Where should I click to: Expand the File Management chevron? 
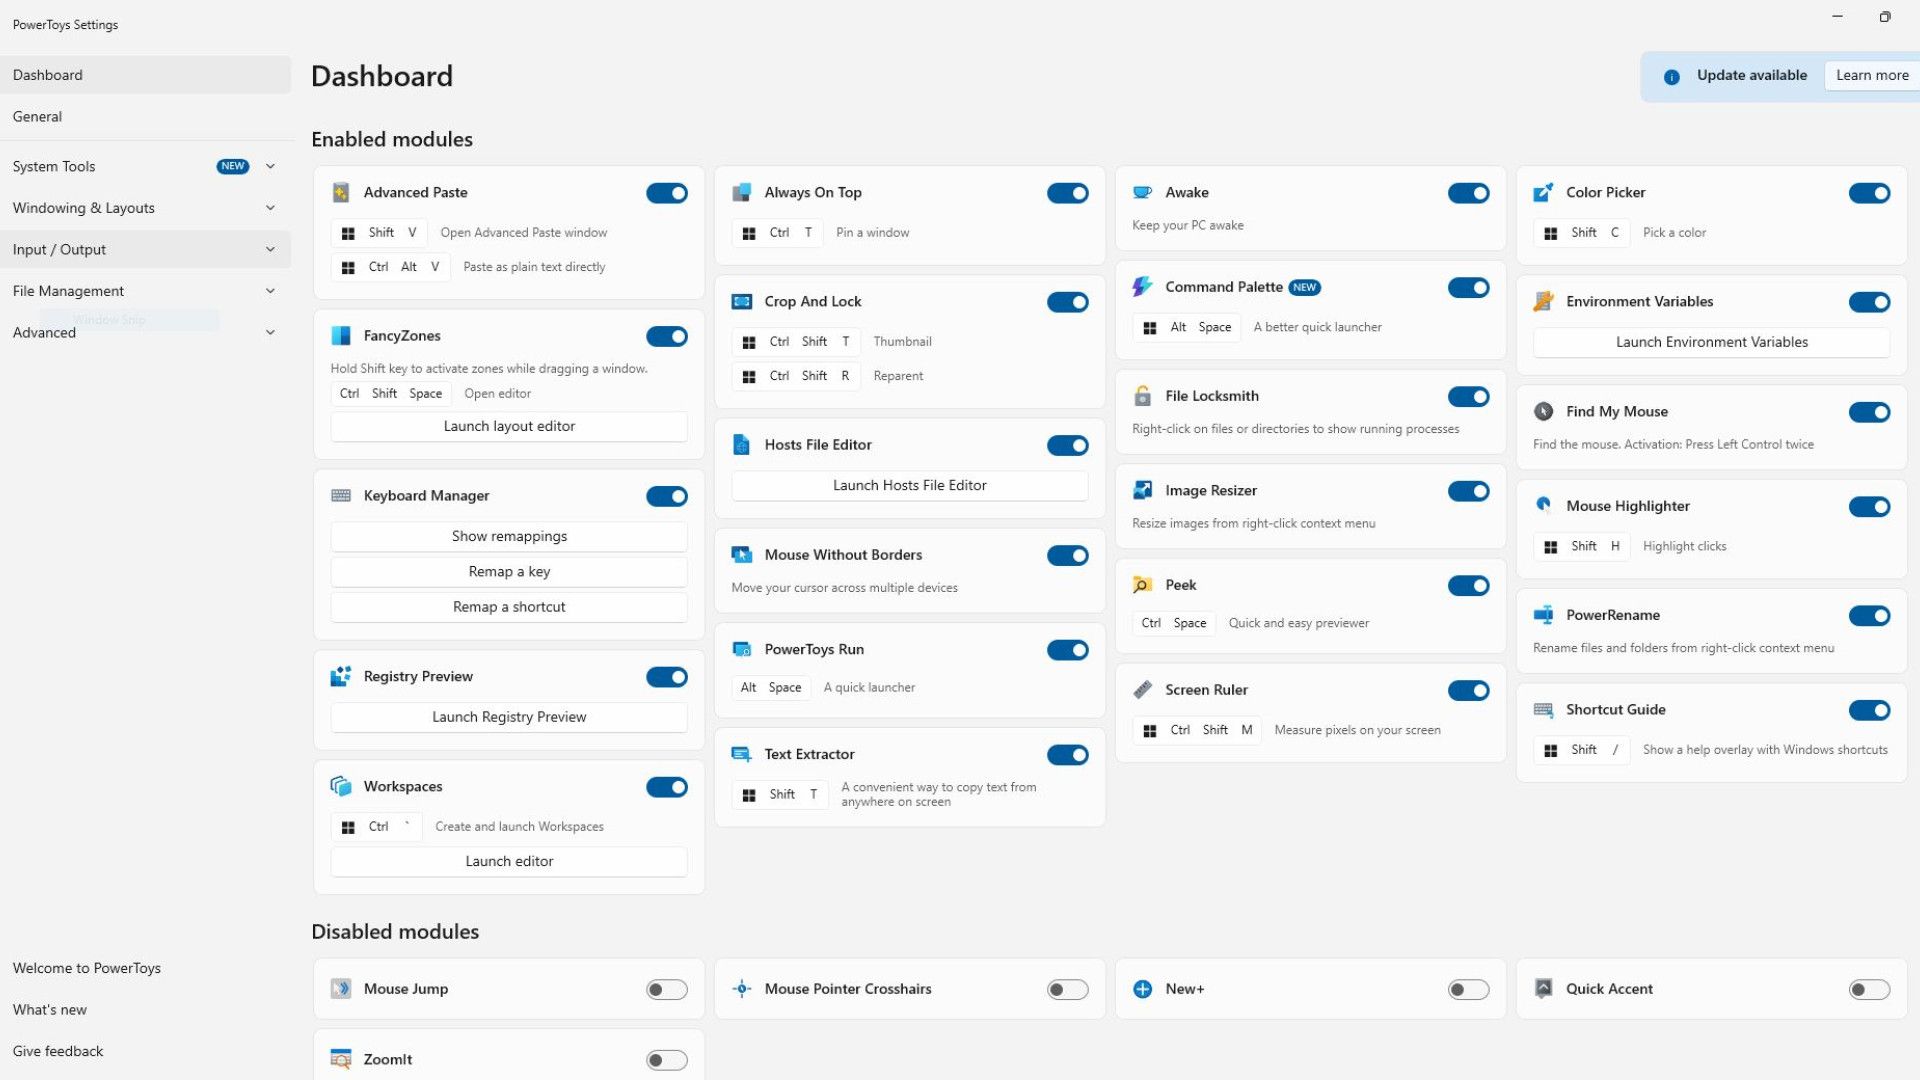270,291
